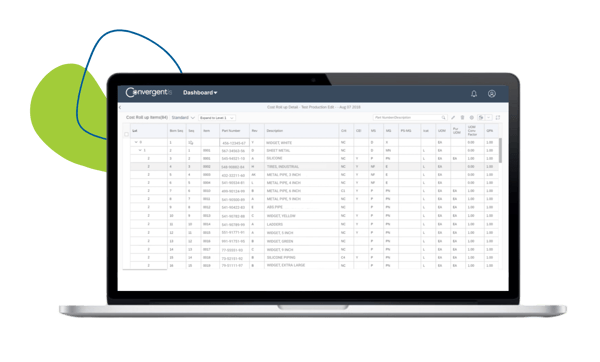600x362 pixels.
Task: Click the Convergentis logo
Action: pos(149,92)
